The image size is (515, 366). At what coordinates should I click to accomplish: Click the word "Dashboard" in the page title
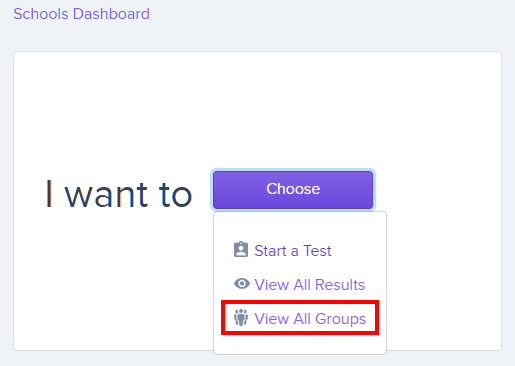111,14
